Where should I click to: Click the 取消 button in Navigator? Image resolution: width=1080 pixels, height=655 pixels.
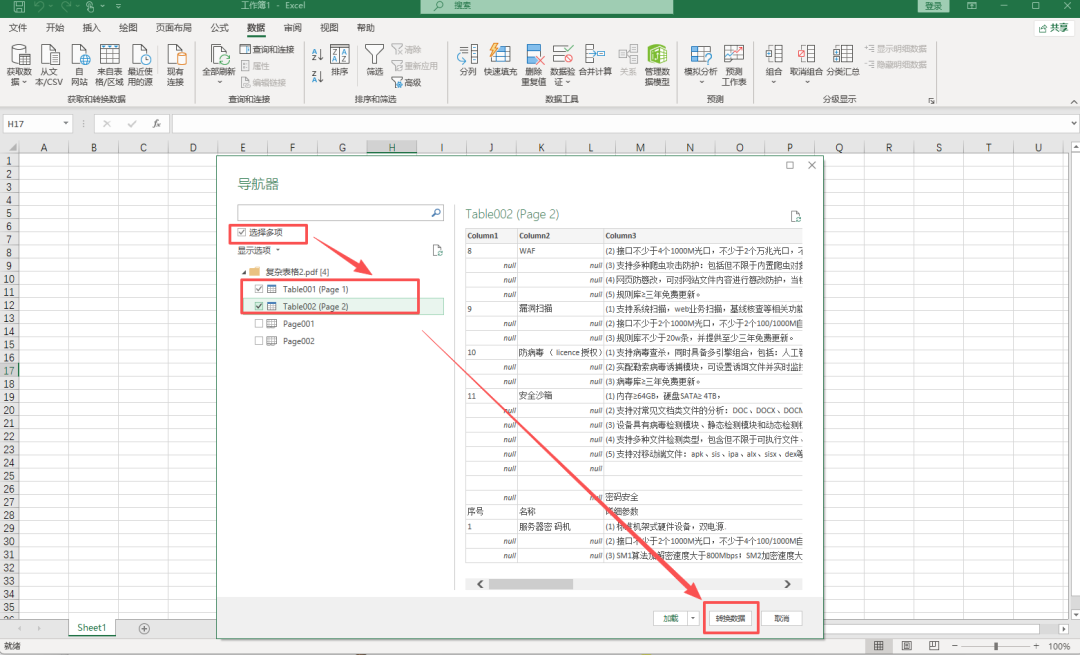point(782,618)
